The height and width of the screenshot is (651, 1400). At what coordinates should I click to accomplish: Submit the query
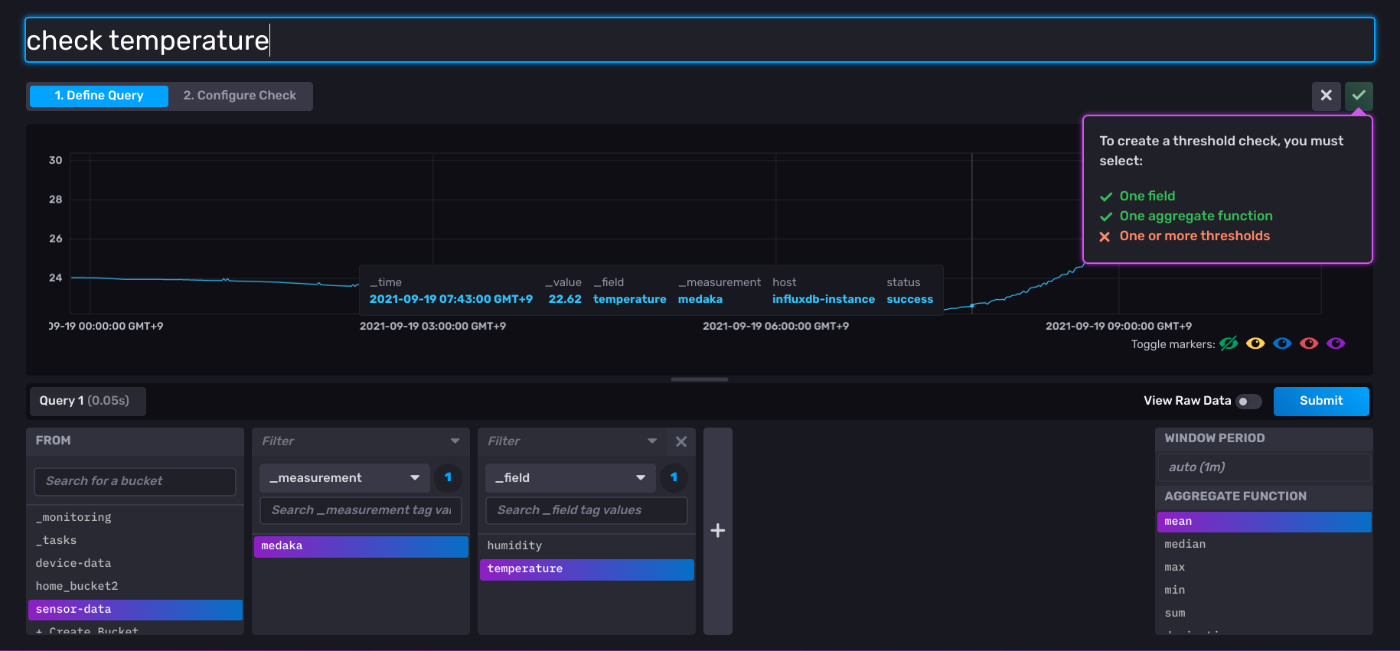click(1321, 401)
